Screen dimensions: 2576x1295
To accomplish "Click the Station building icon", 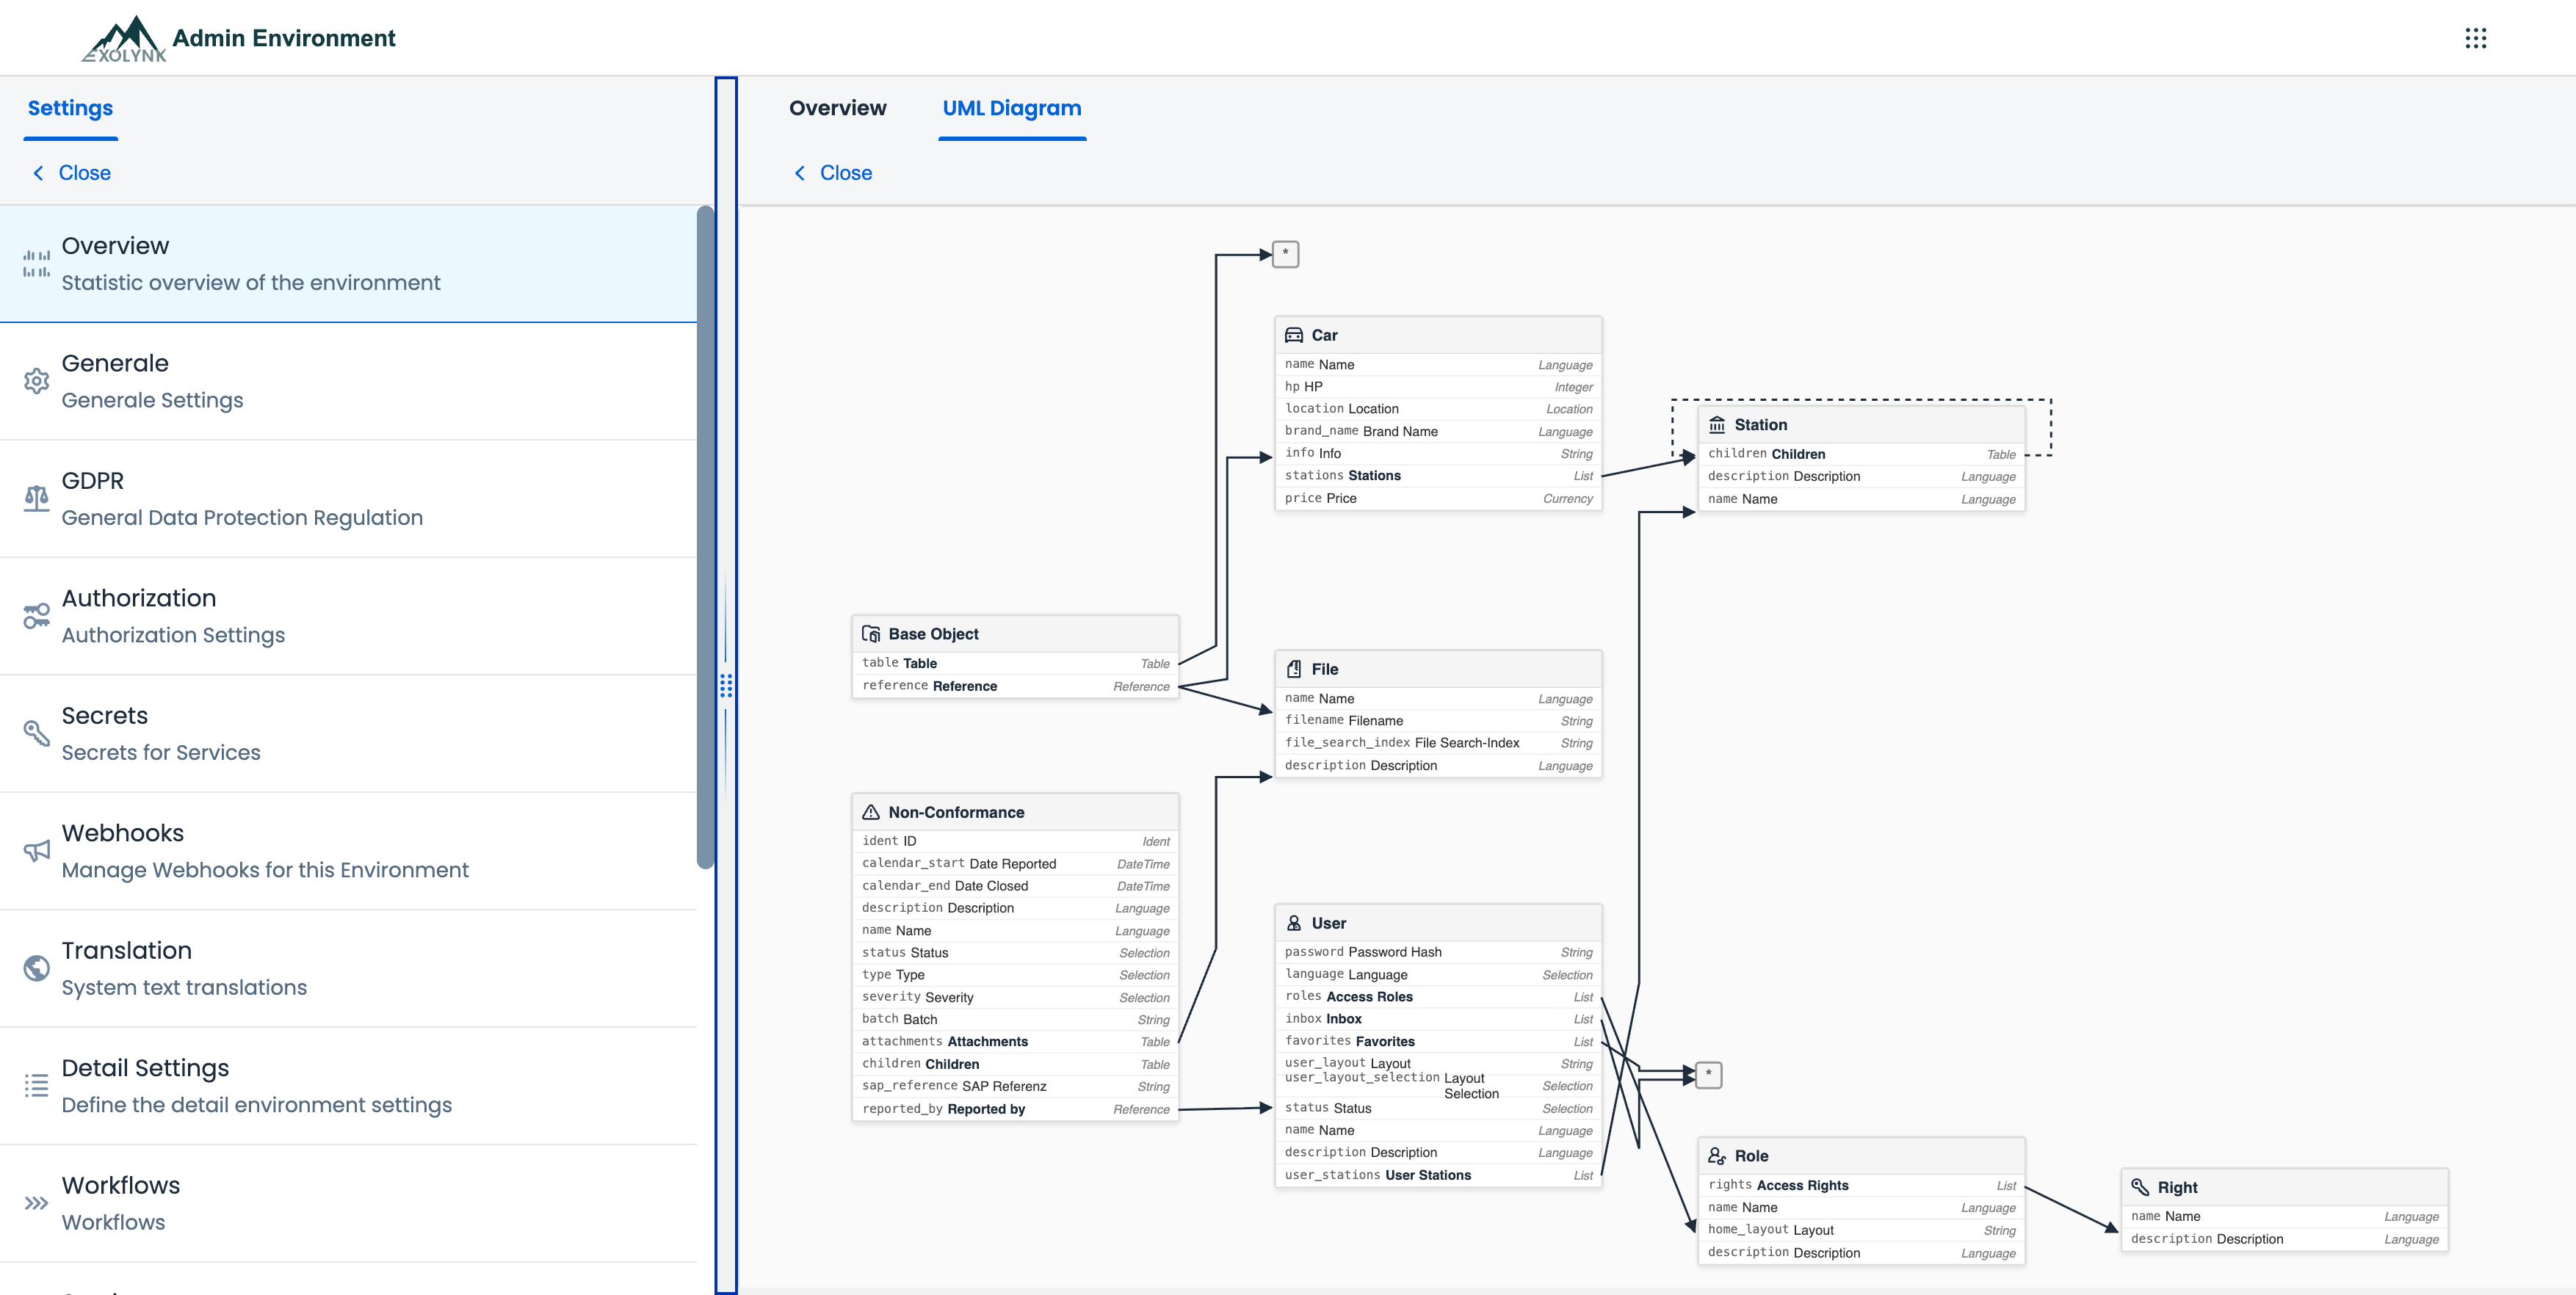I will click(x=1717, y=425).
